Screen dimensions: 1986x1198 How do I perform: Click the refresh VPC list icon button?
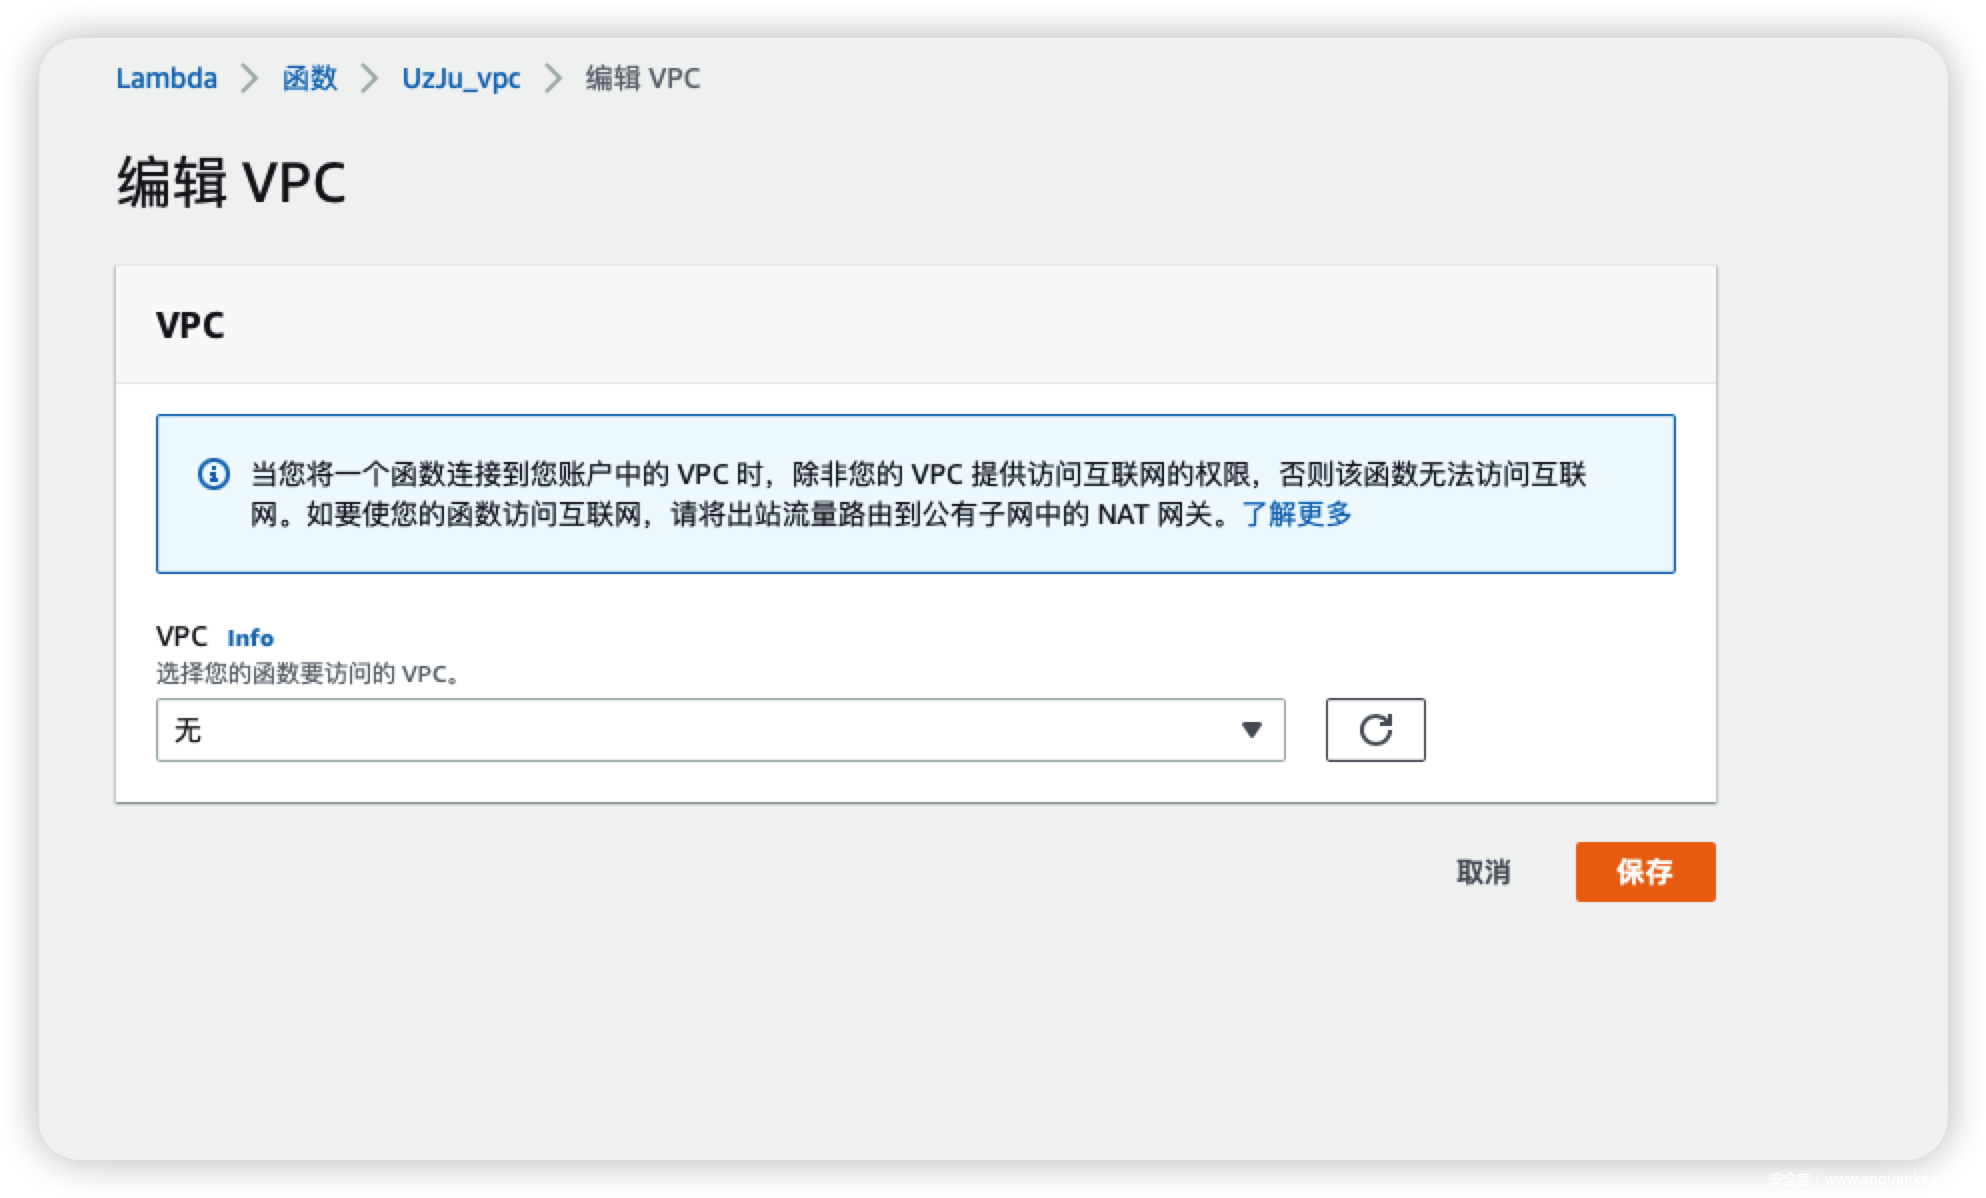click(1375, 730)
